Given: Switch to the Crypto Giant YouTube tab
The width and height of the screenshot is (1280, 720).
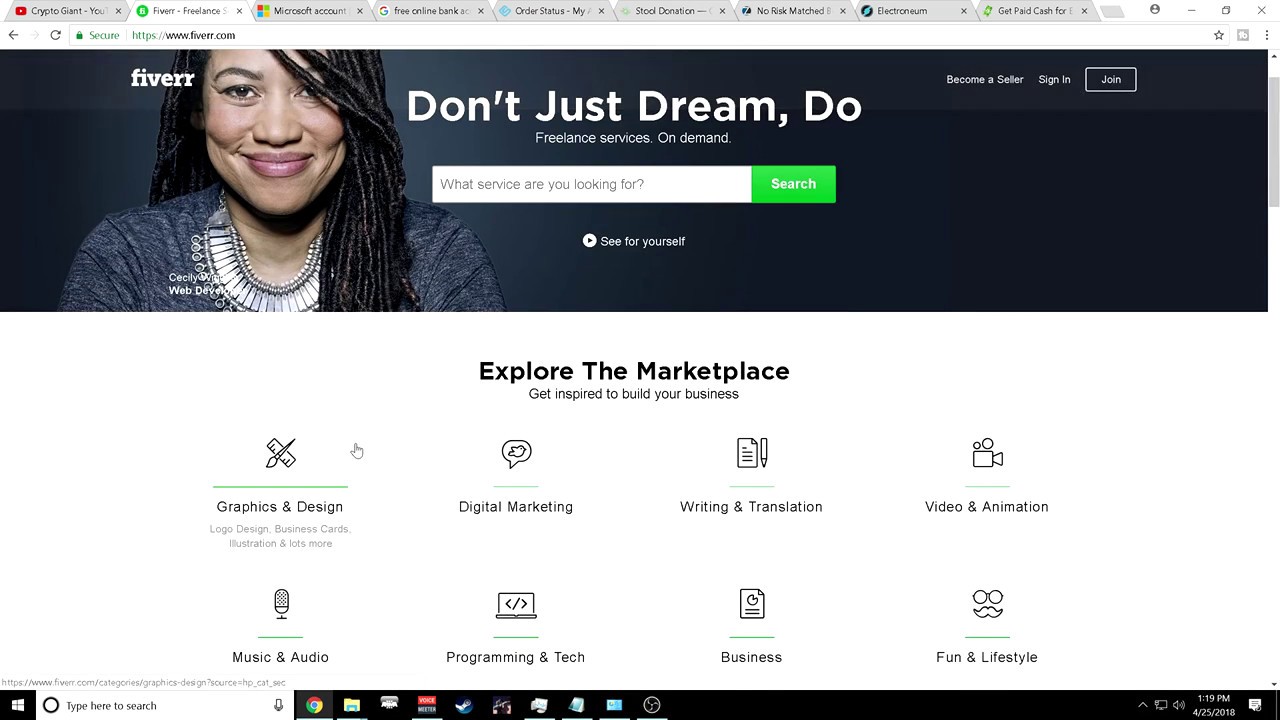Looking at the screenshot, I should point(68,11).
